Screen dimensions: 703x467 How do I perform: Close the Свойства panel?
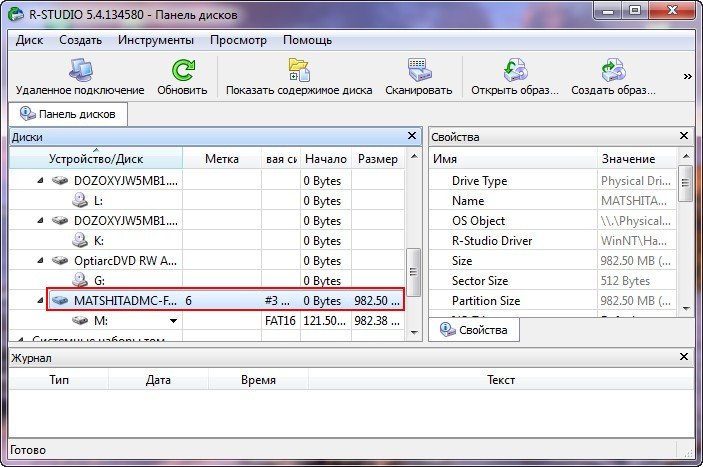coord(684,136)
